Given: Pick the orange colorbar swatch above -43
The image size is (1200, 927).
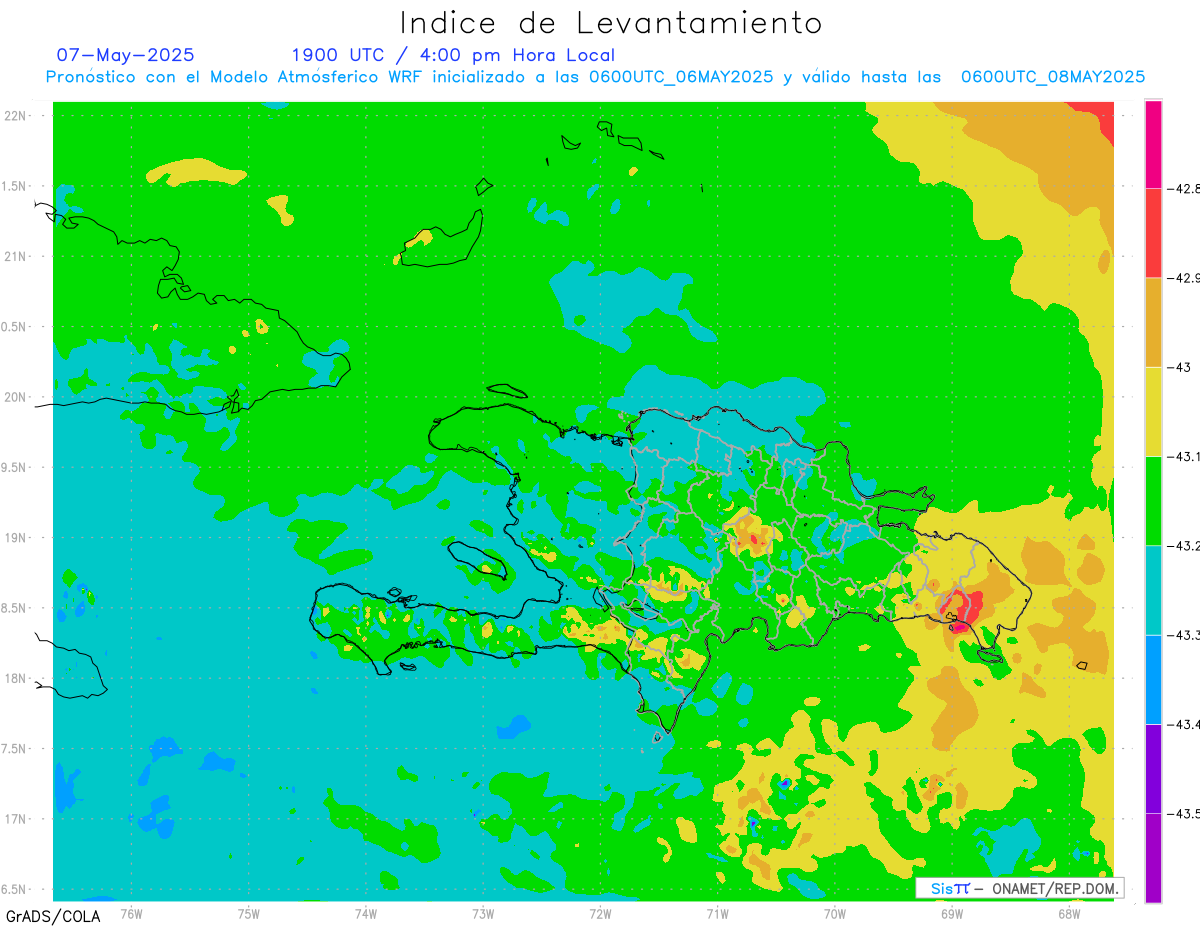Looking at the screenshot, I should click(1153, 322).
